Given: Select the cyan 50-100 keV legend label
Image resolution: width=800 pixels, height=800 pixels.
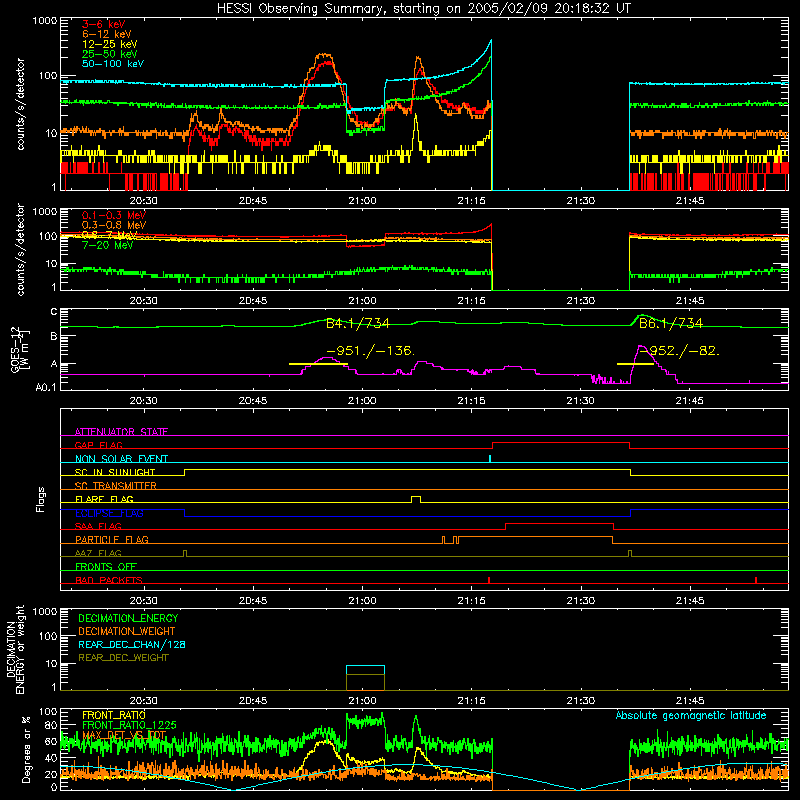Looking at the screenshot, I should coord(113,64).
